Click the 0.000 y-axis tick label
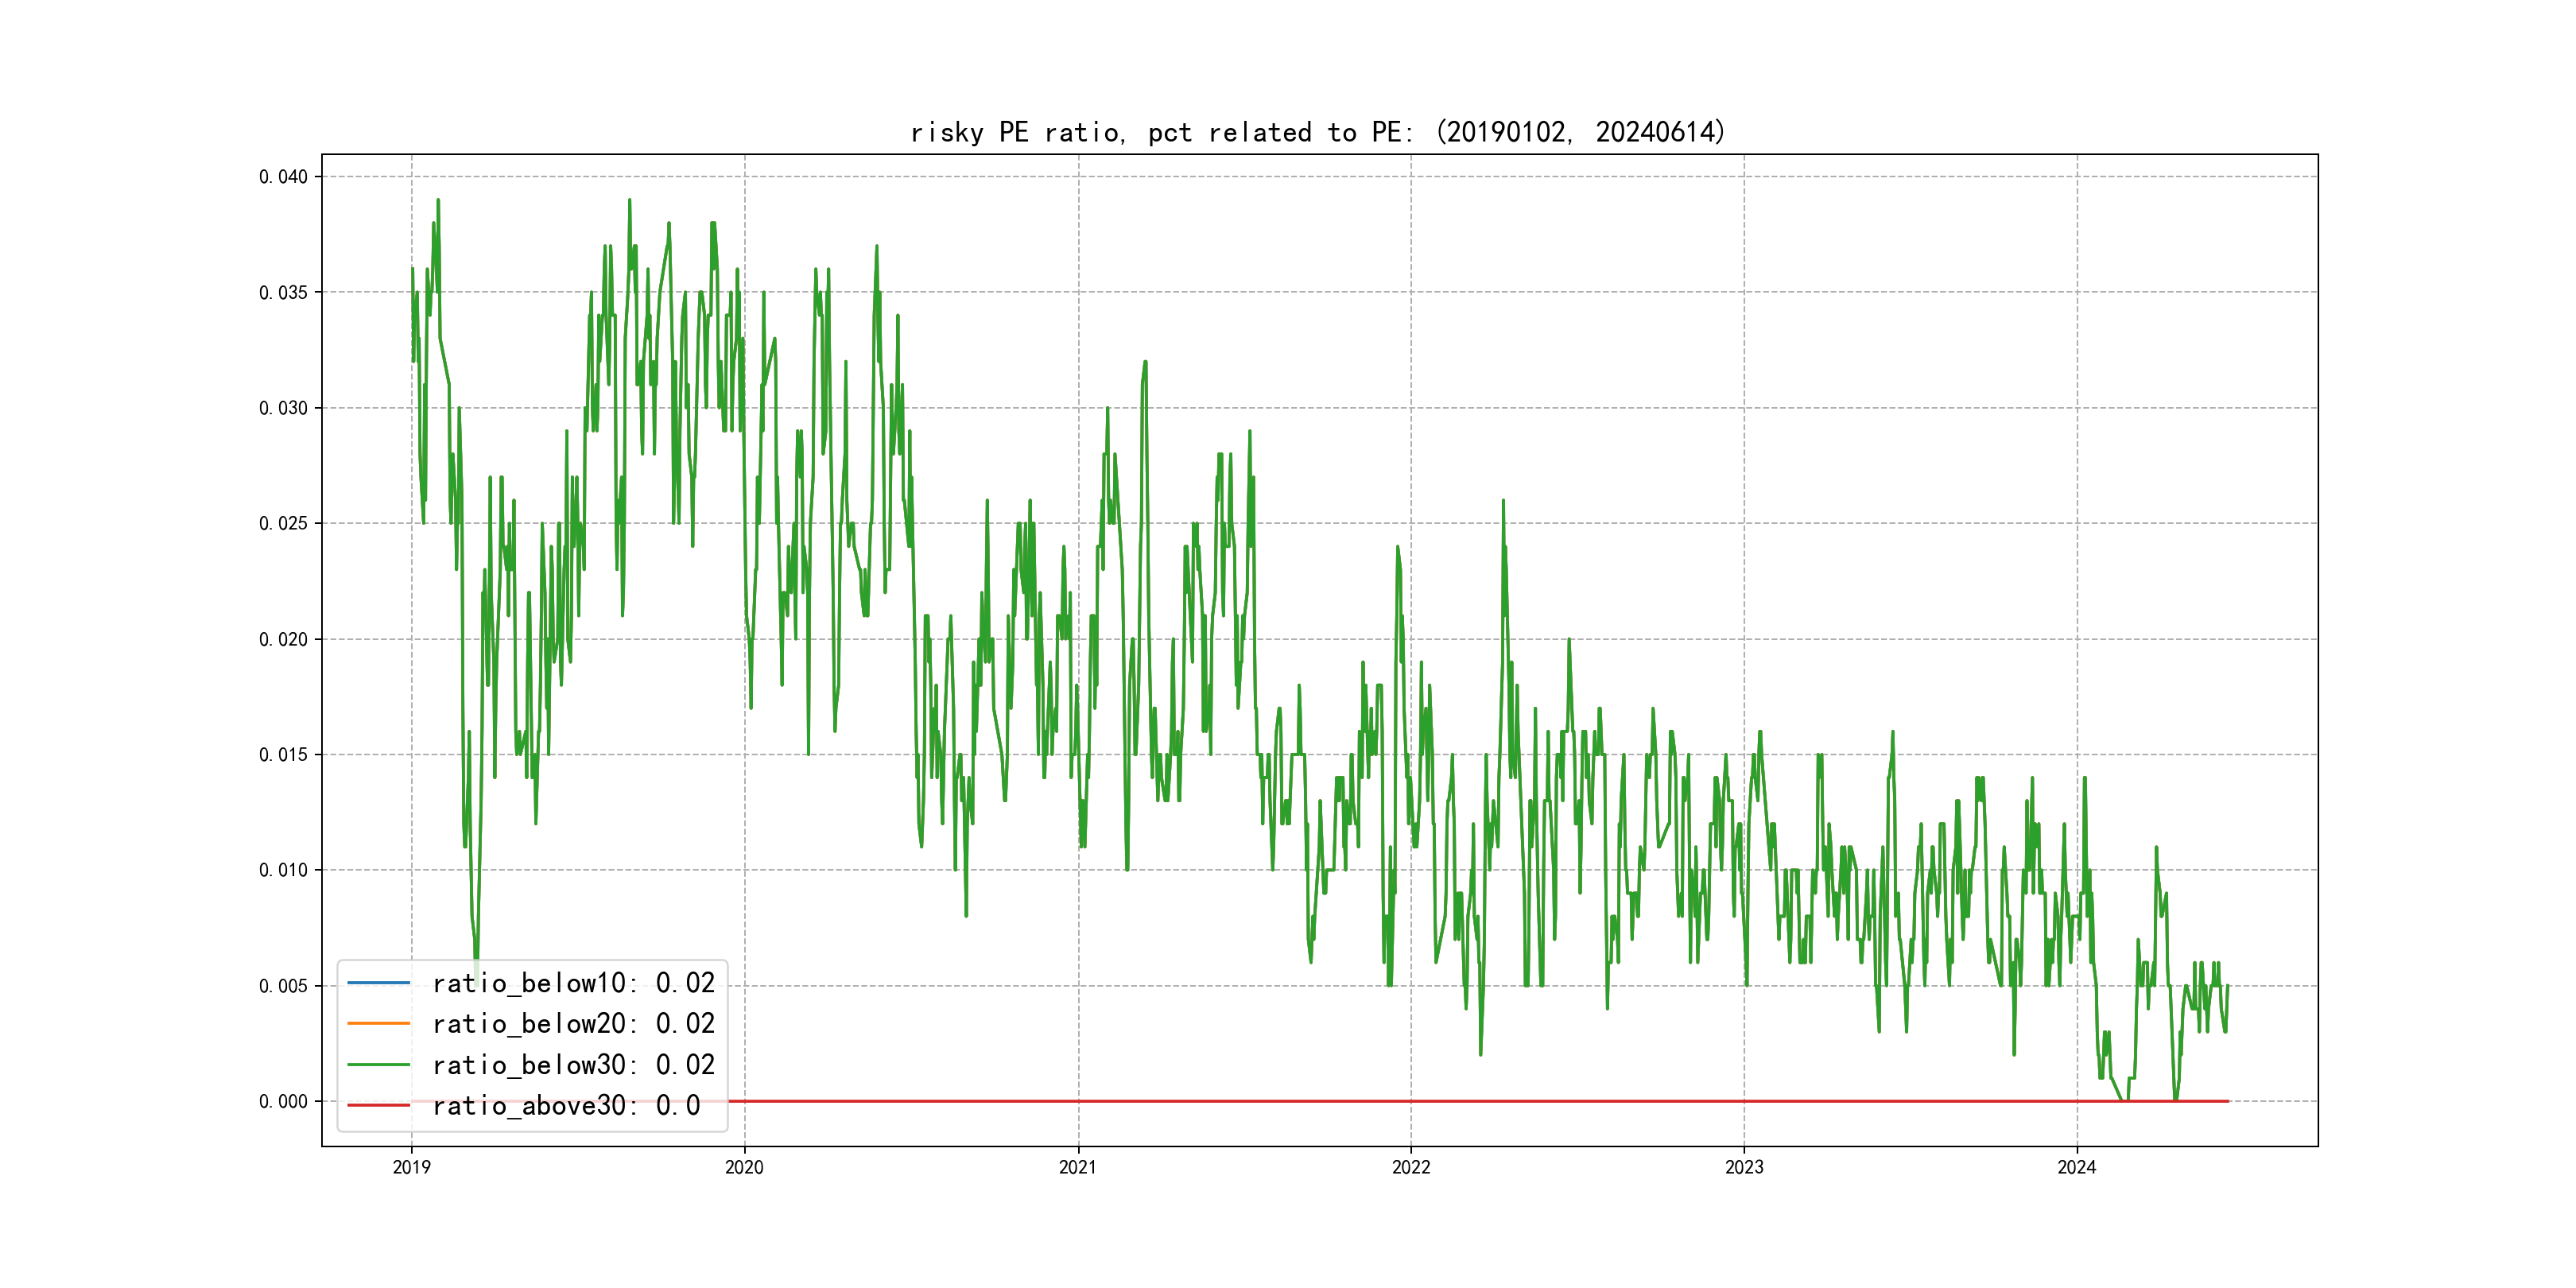The image size is (2576, 1288). [283, 1101]
